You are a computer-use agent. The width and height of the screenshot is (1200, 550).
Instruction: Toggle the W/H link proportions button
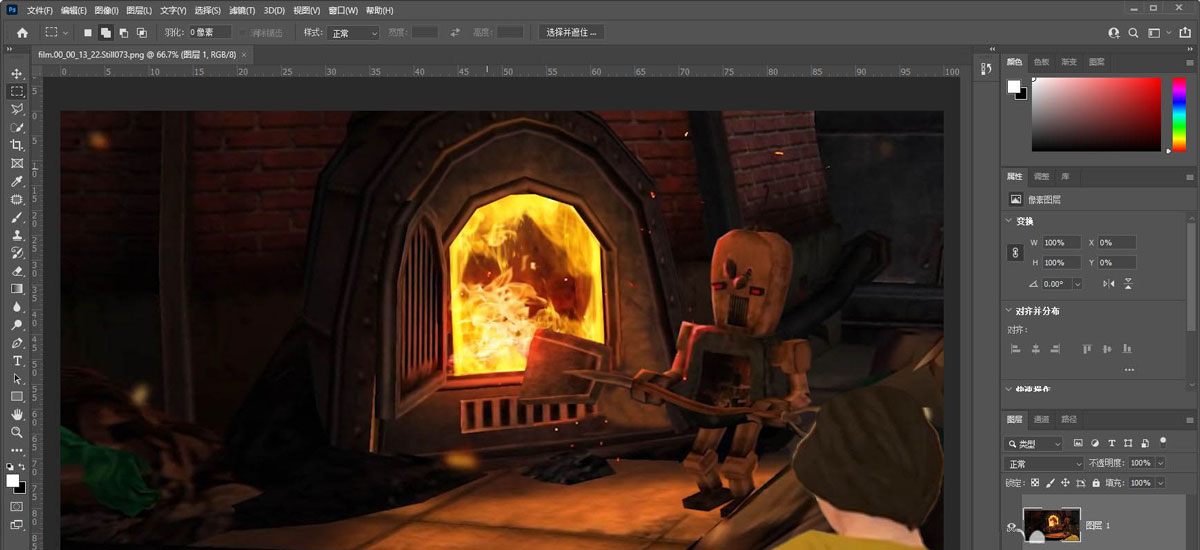click(1015, 253)
